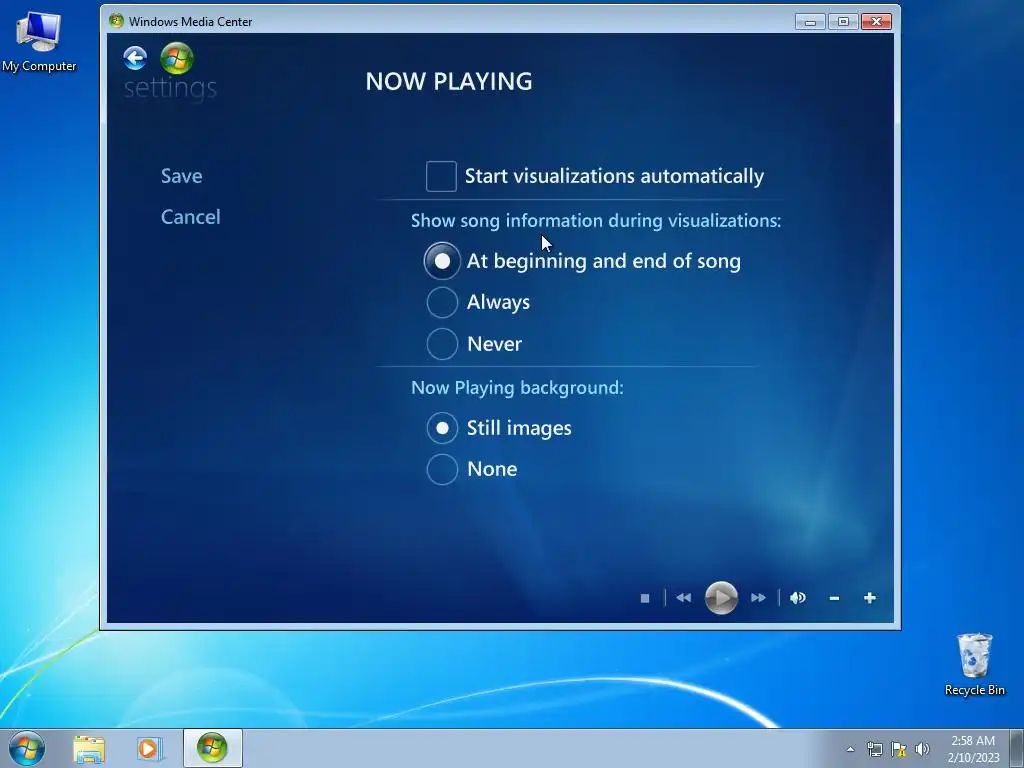The height and width of the screenshot is (768, 1024).
Task: Fast forward using the double-right arrow button
Action: (x=758, y=598)
